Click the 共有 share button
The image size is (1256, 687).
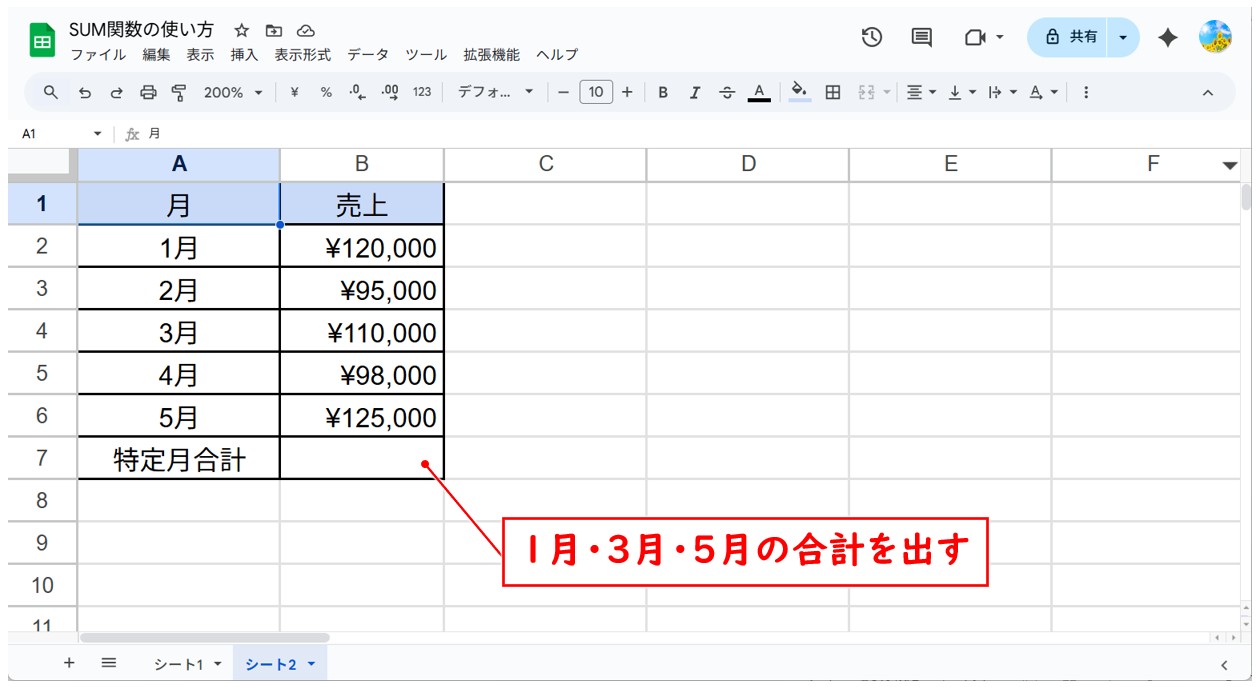tap(1070, 37)
